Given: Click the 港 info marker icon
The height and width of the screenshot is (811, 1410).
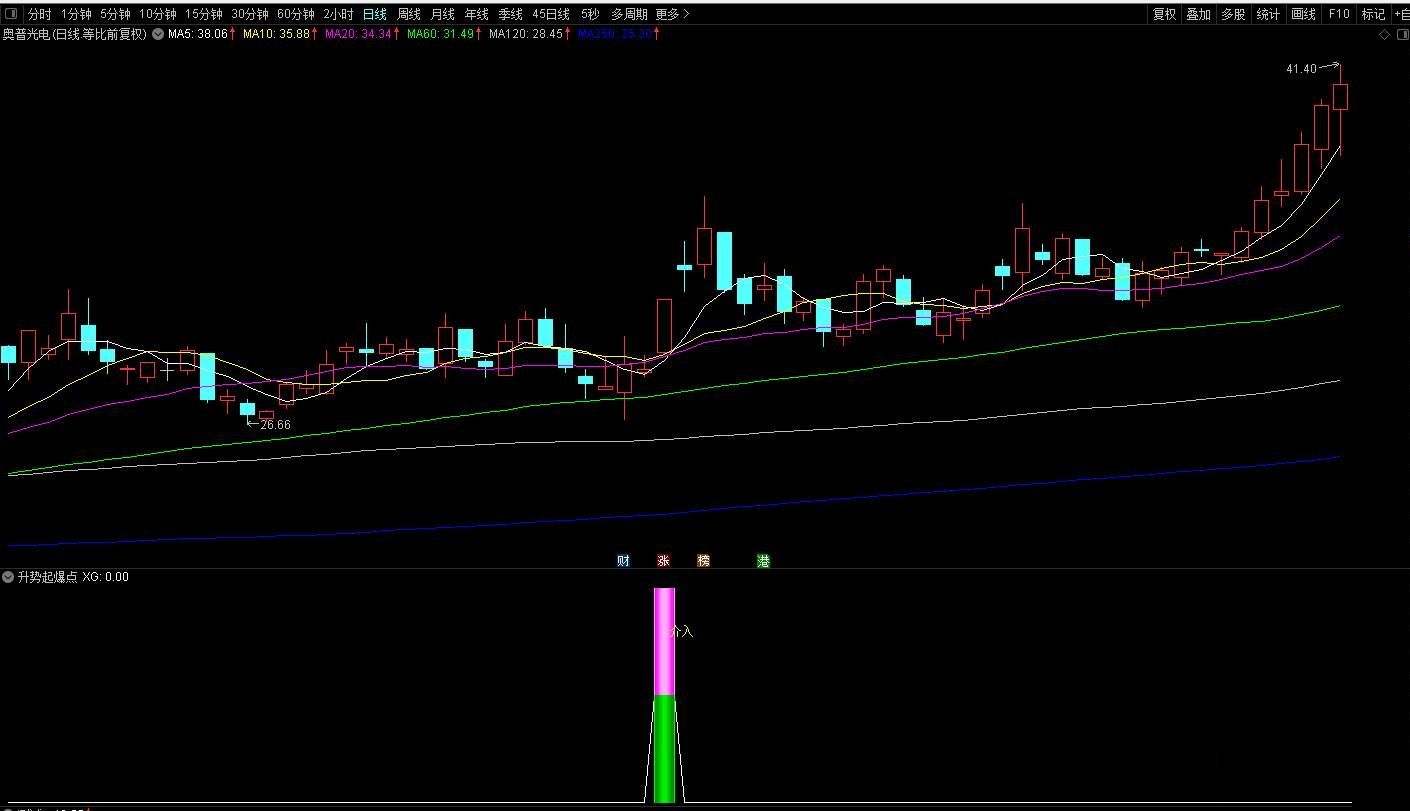Looking at the screenshot, I should 764,561.
